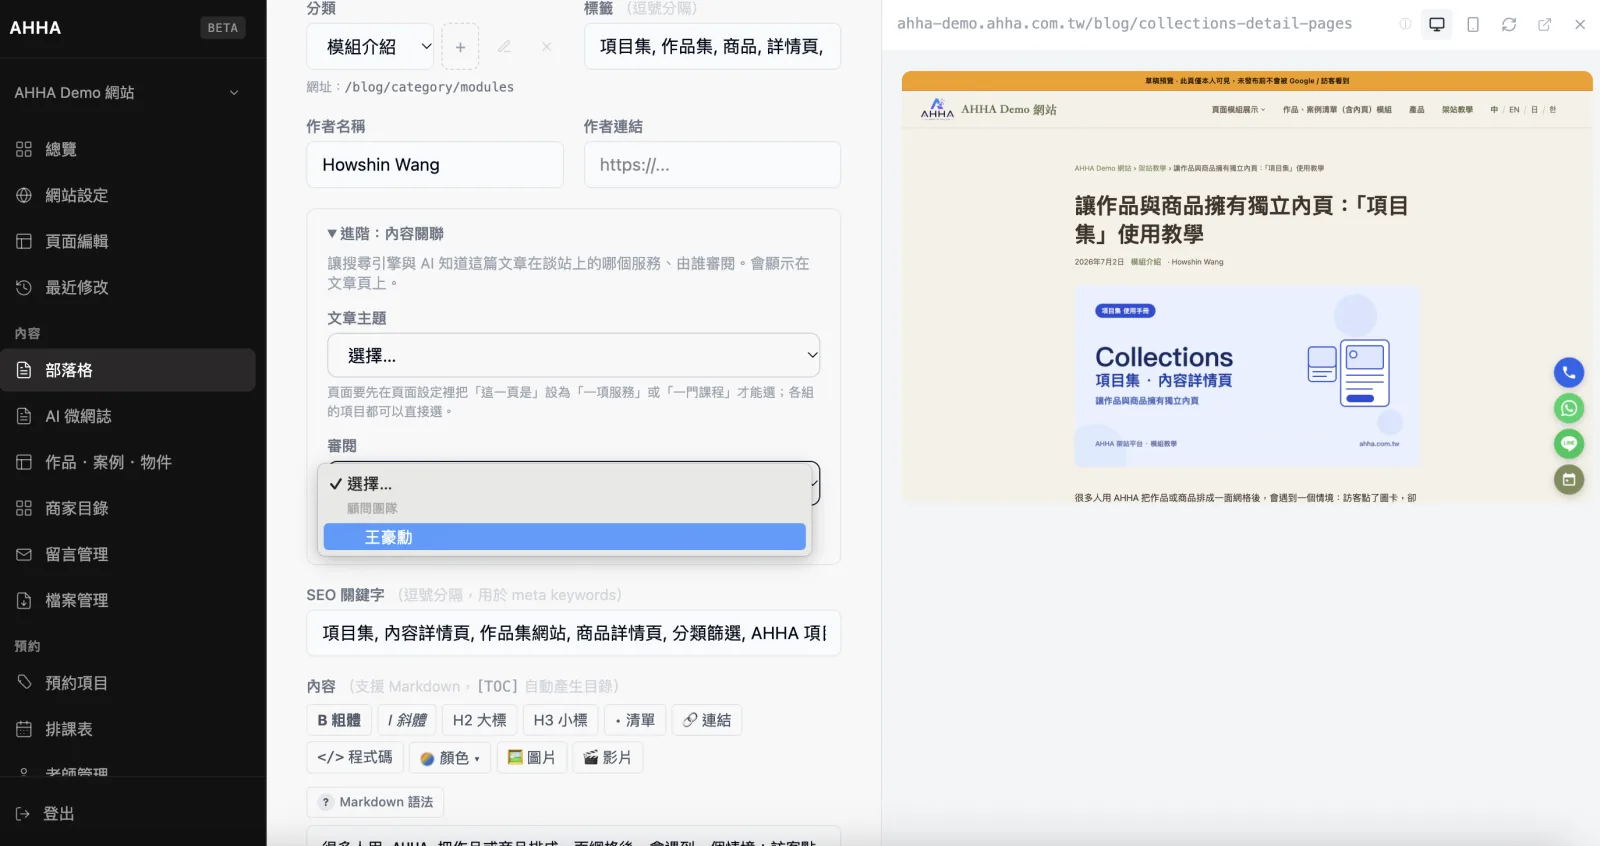1600x846 pixels.
Task: Click LINE chat floating button
Action: 1569,444
